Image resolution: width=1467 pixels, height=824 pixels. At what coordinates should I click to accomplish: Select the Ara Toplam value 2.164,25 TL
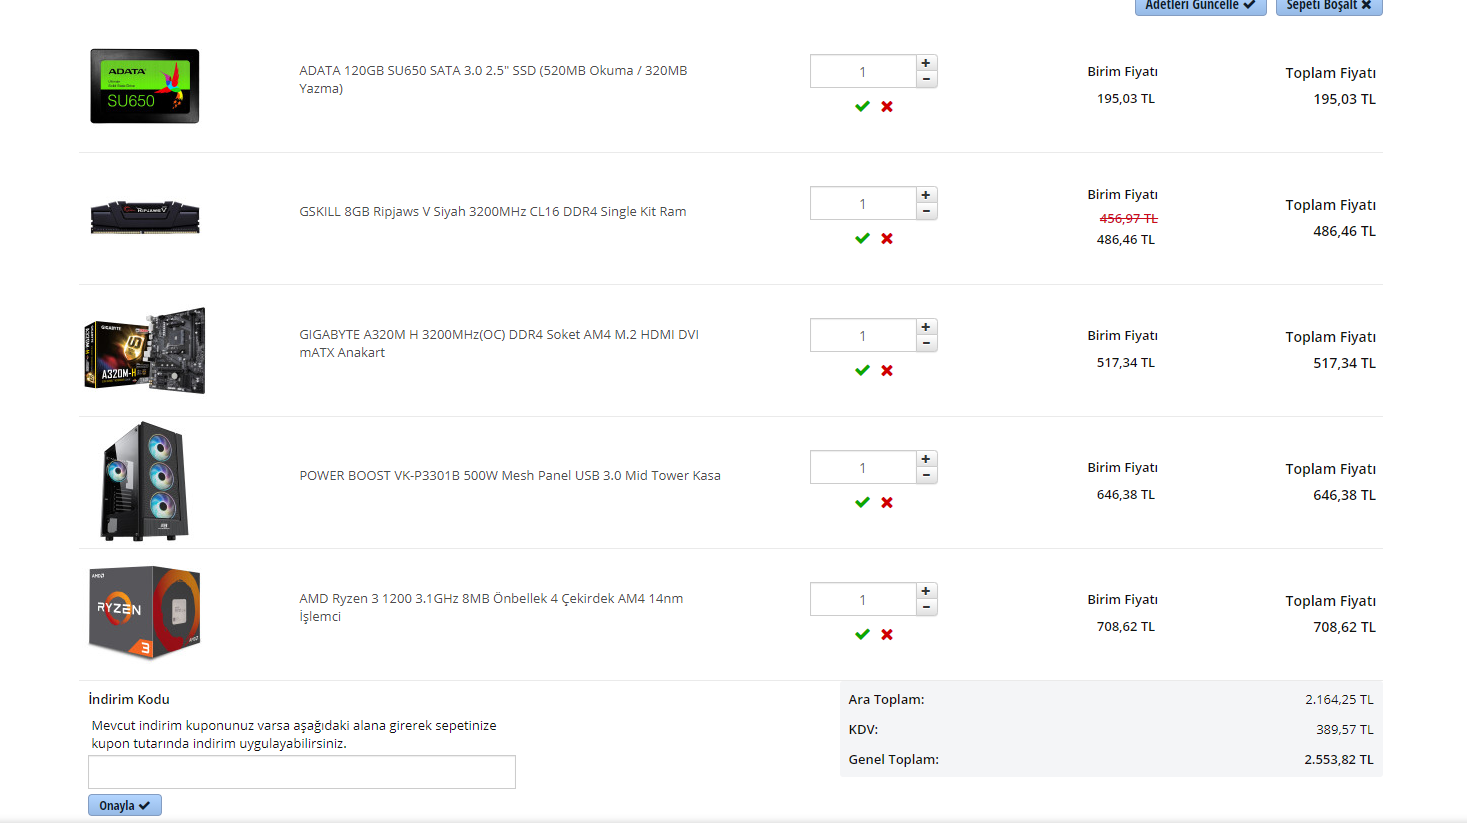point(1339,699)
